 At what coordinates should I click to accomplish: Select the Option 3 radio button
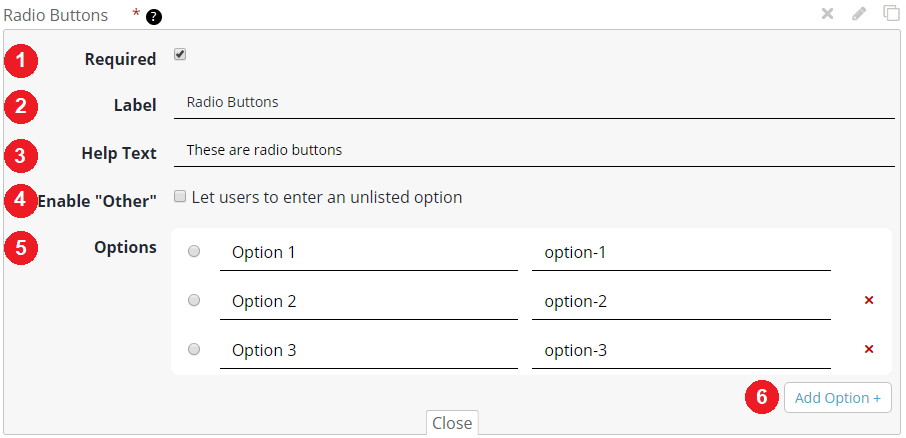[x=194, y=349]
